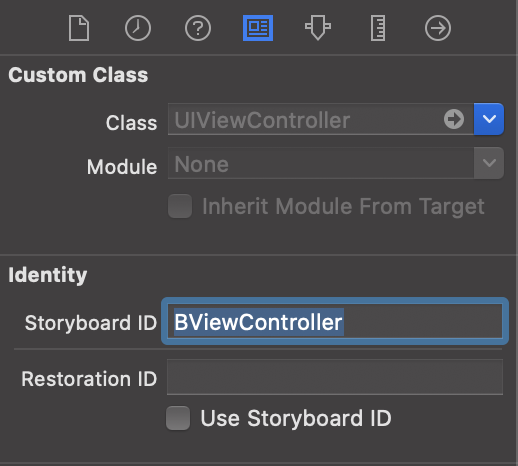Click into the Module None field
Image resolution: width=518 pixels, height=466 pixels.
point(321,163)
